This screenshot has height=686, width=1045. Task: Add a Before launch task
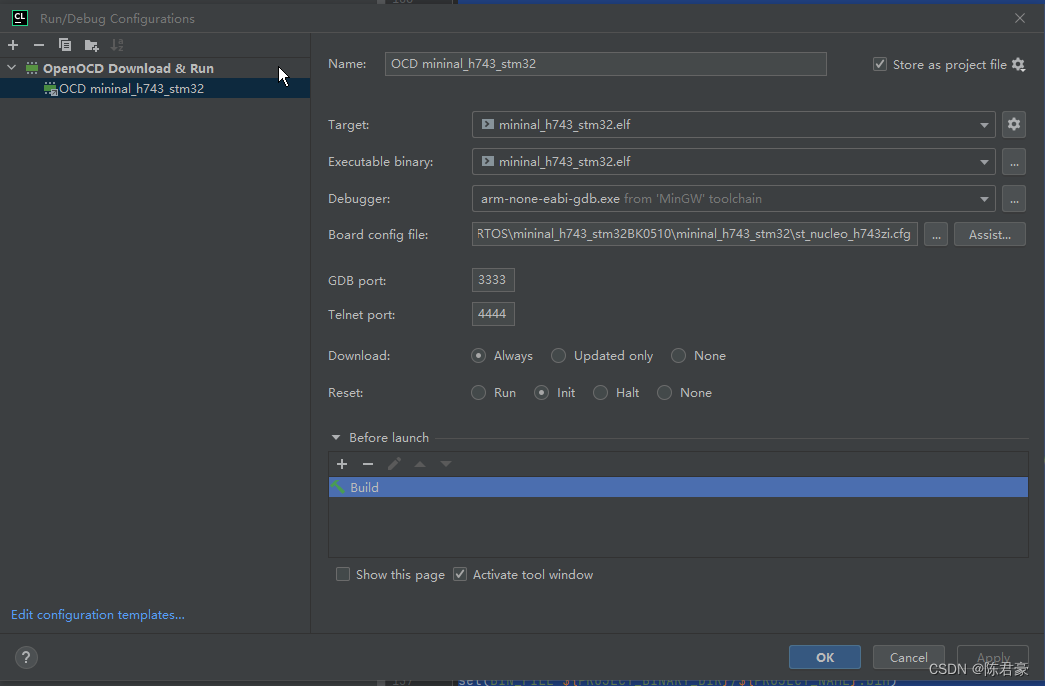point(342,464)
